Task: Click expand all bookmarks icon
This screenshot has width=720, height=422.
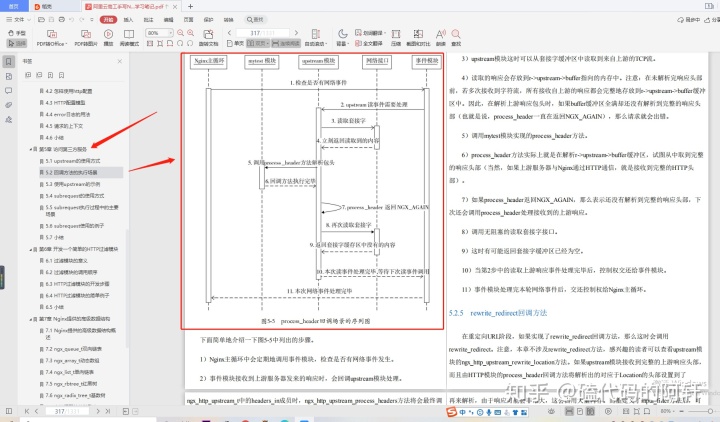Action: [28, 75]
